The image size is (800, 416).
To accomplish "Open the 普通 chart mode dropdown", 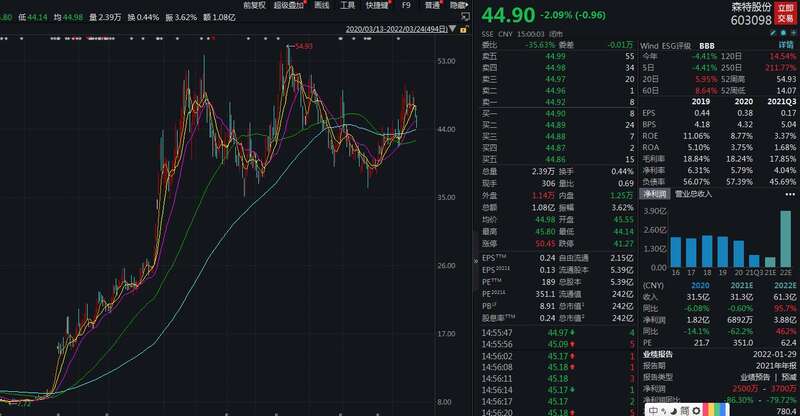I will point(432,5).
